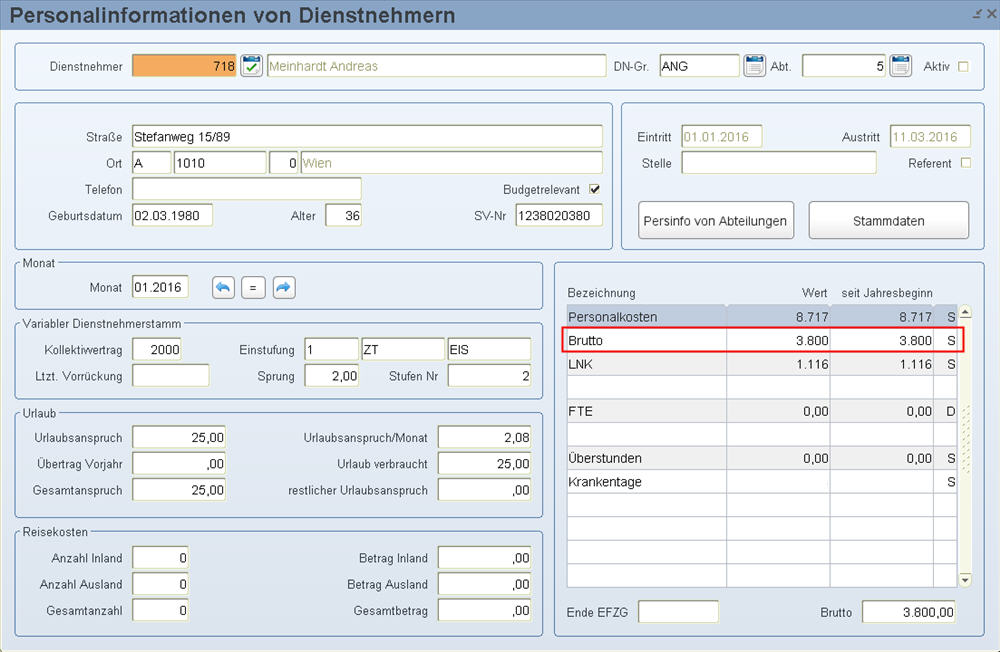Click the seit Jahresbeginn column header
This screenshot has height=652, width=1000.
click(886, 293)
